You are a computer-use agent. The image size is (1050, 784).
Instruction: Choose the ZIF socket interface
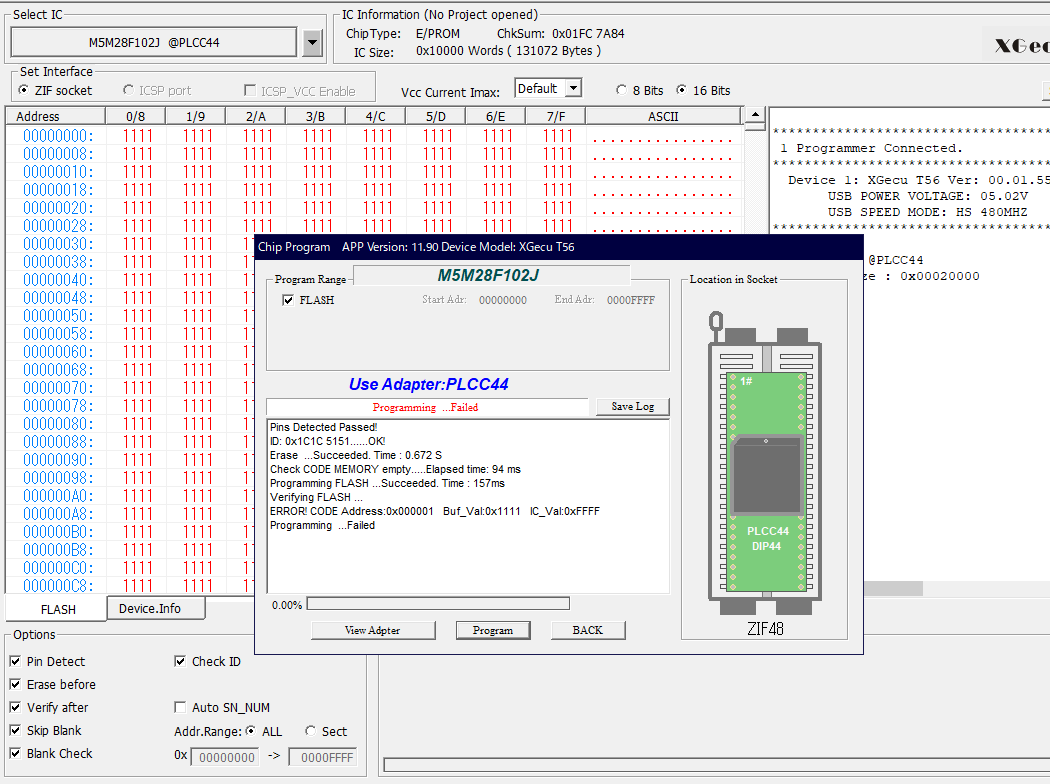click(24, 91)
